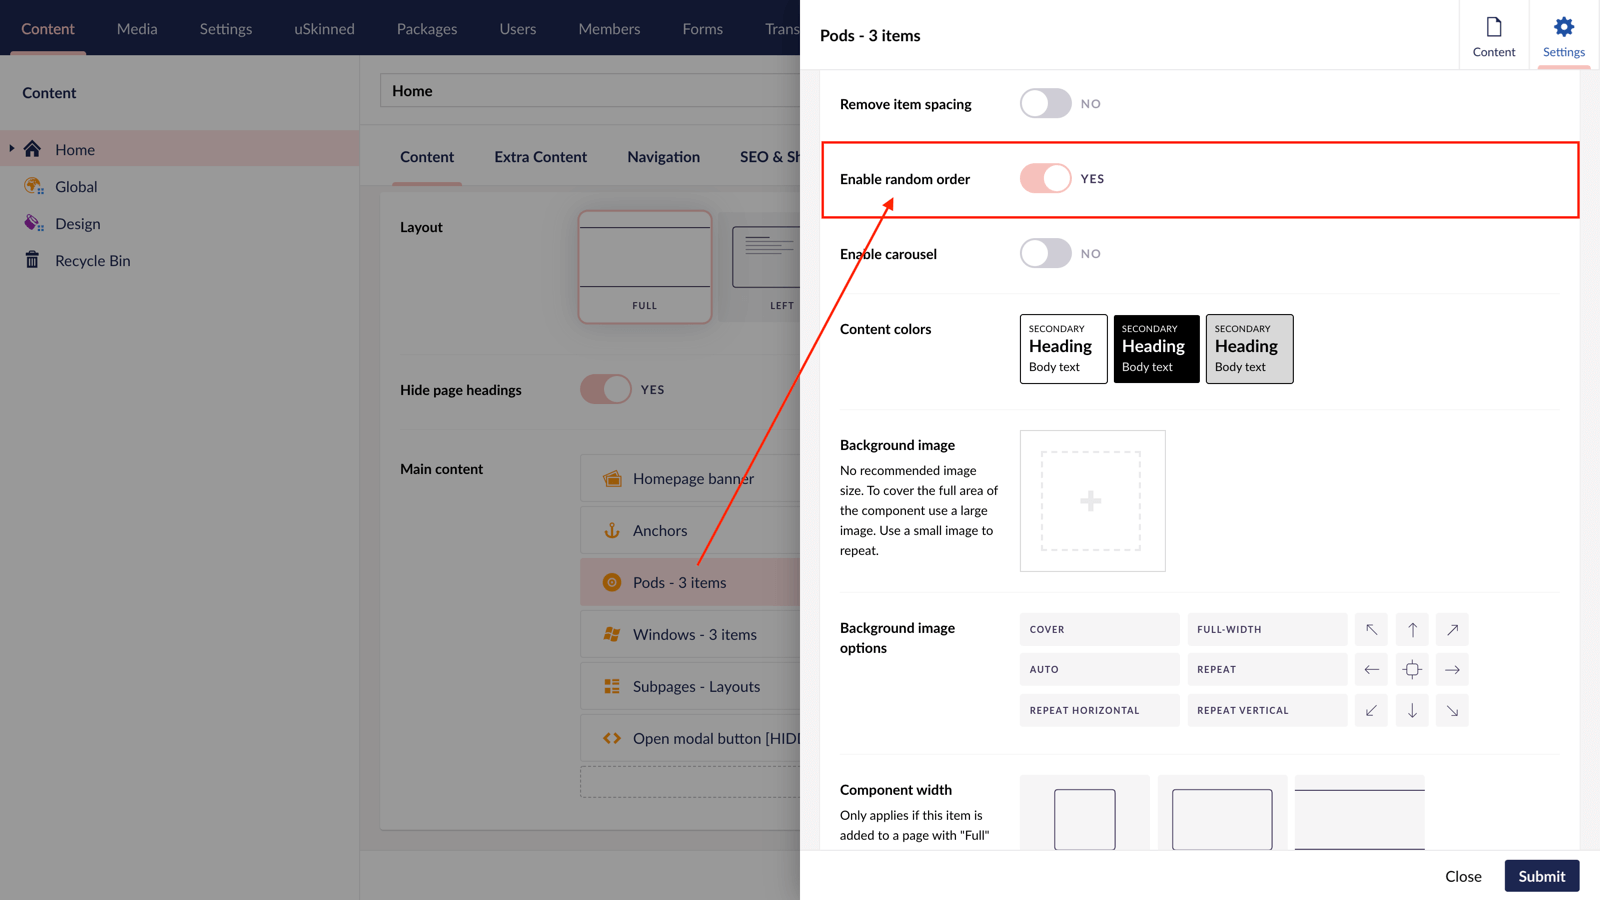The width and height of the screenshot is (1600, 900).
Task: Click the Homepage banner picture icon
Action: 611,478
